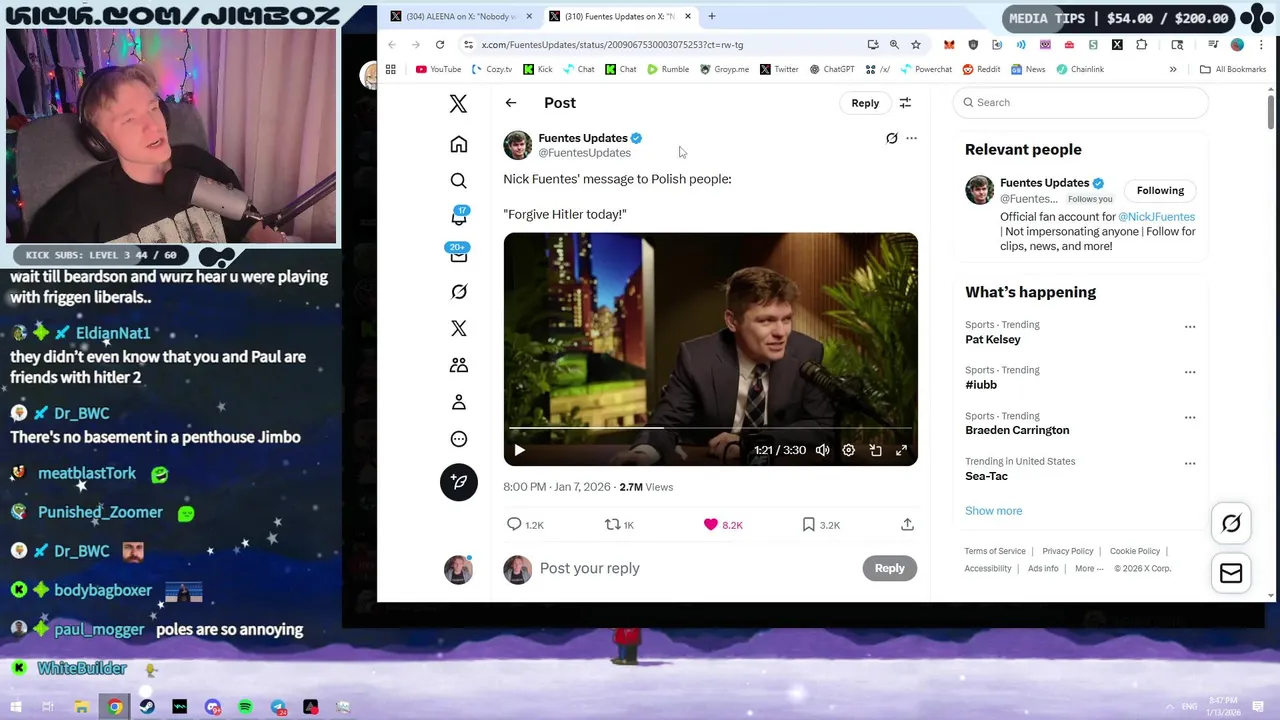Screen dimensions: 1280x720
Task: Open Communities people icon in X sidebar
Action: (x=459, y=365)
